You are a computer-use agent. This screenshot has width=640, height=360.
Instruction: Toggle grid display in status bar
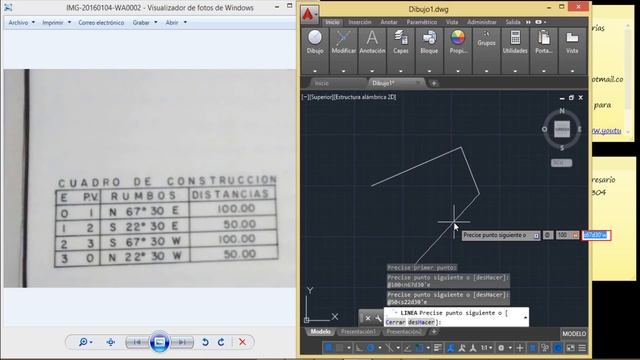(x=328, y=348)
